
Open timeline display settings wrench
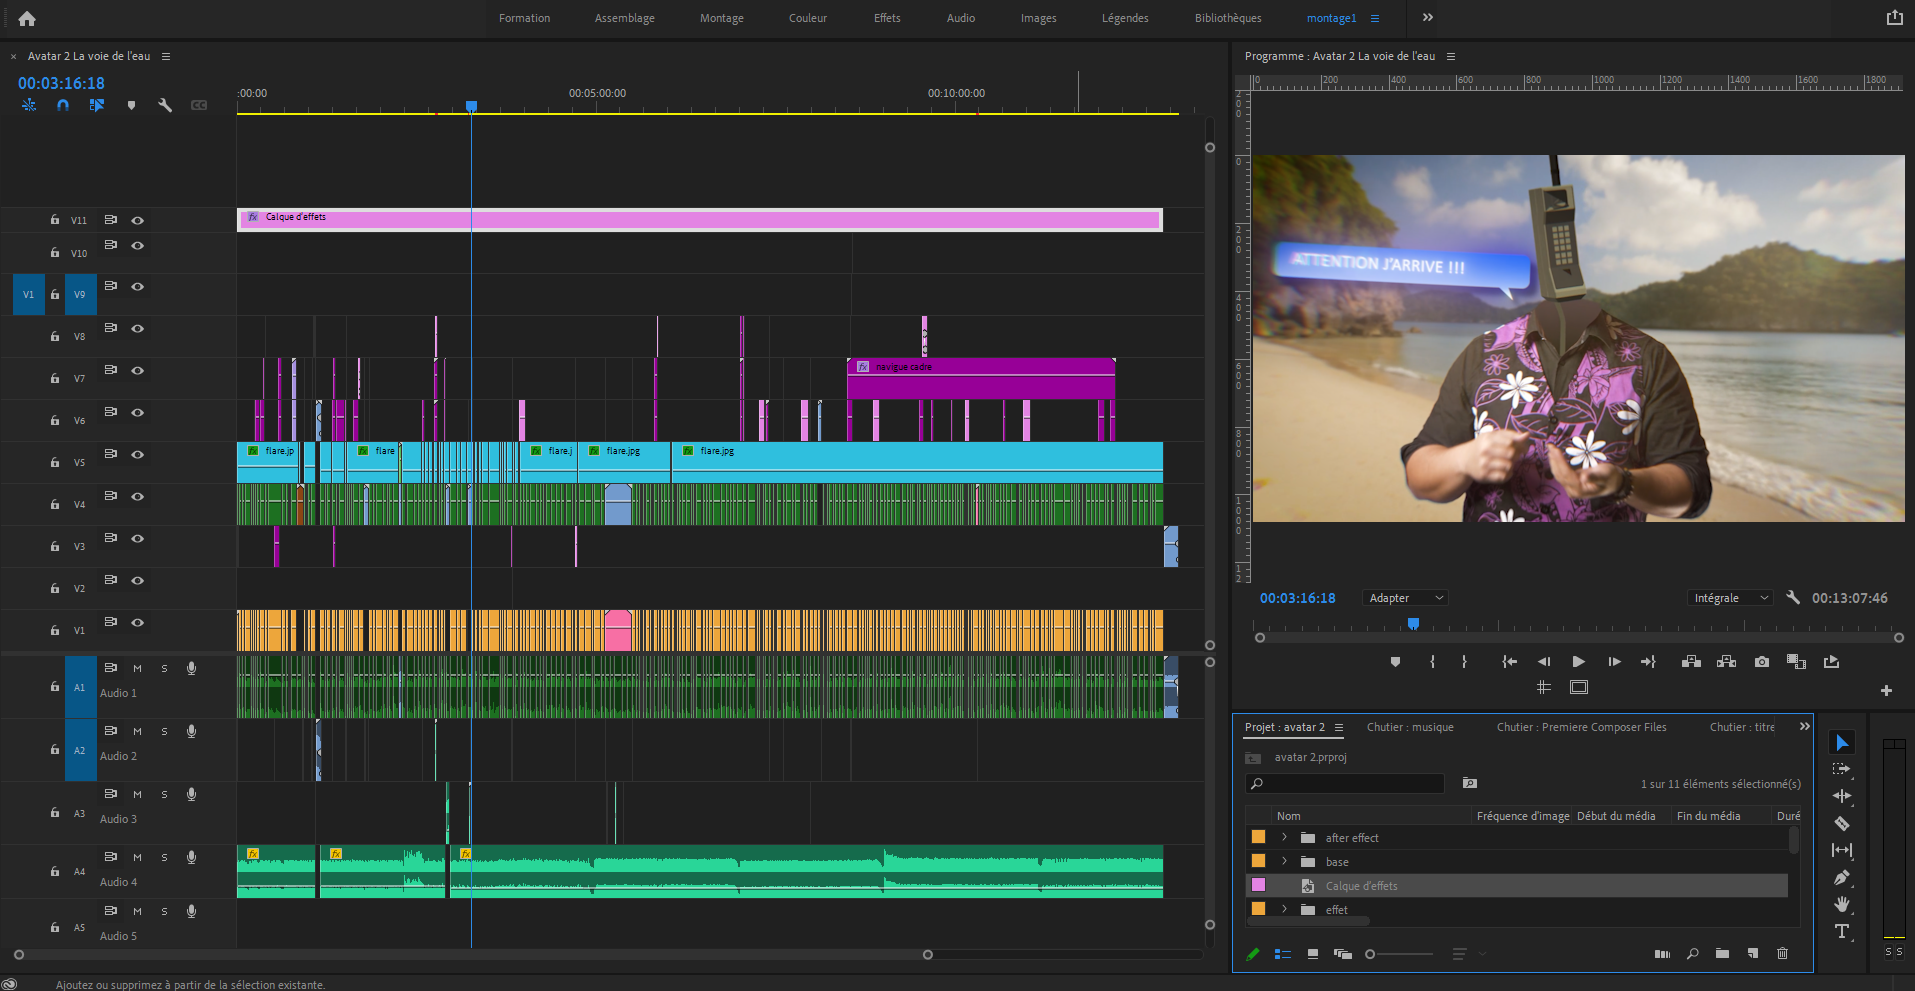(x=165, y=105)
